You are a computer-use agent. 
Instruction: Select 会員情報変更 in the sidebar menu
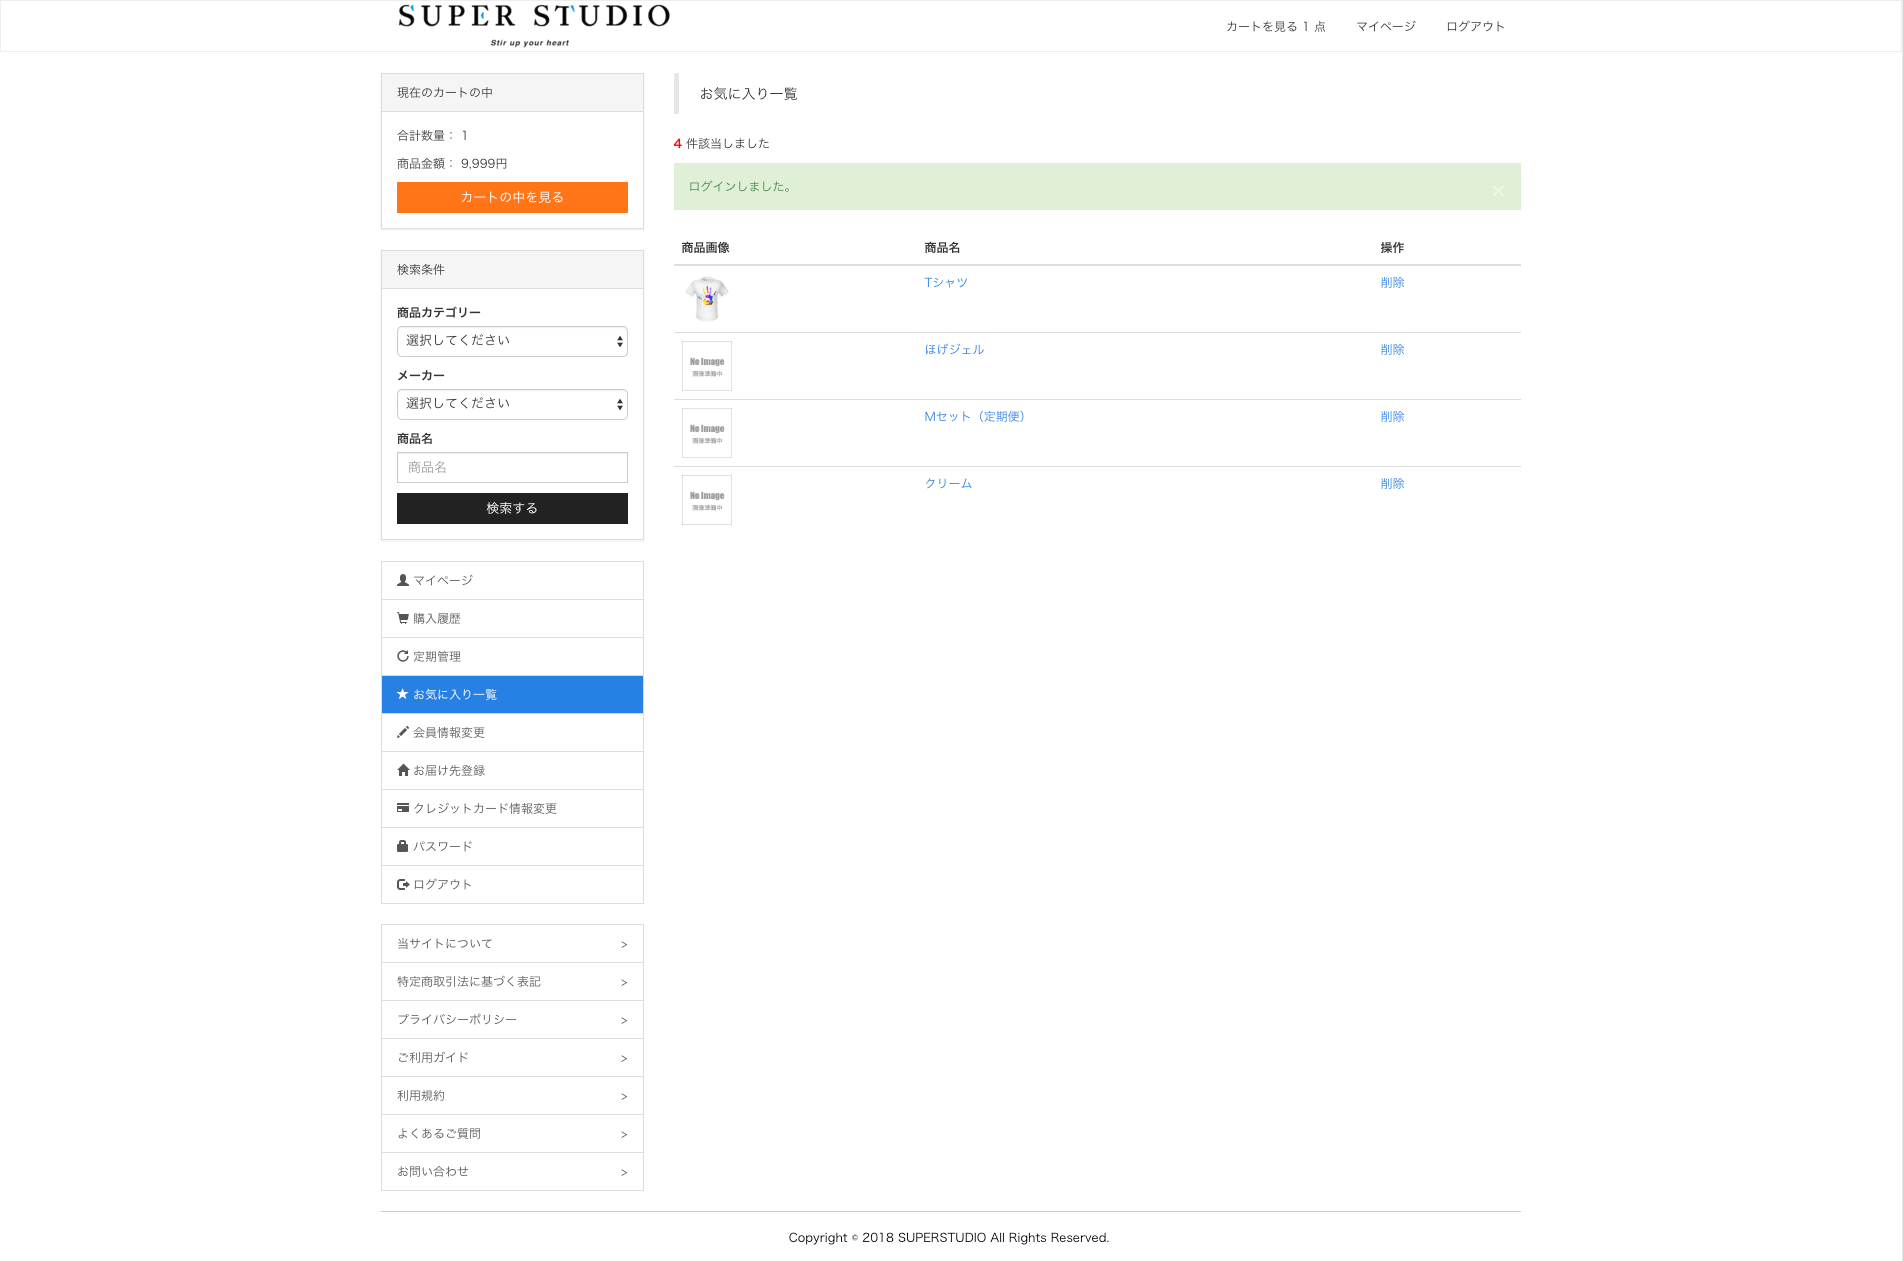point(512,733)
